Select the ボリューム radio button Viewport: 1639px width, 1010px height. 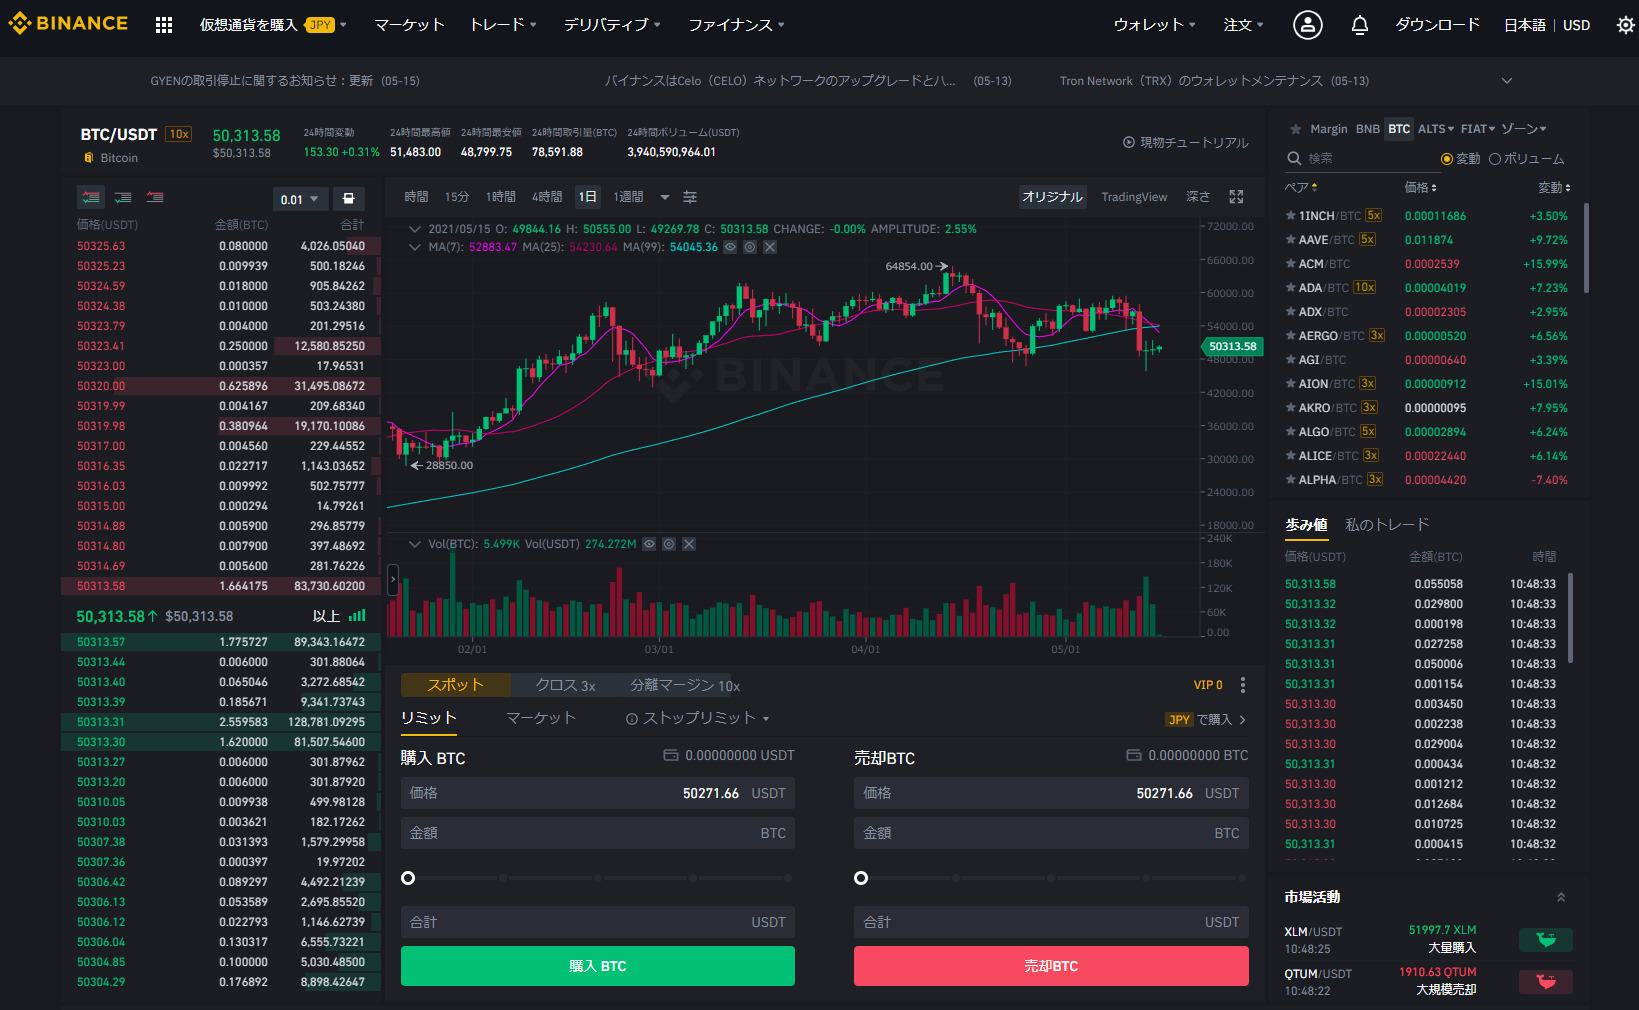coord(1495,159)
